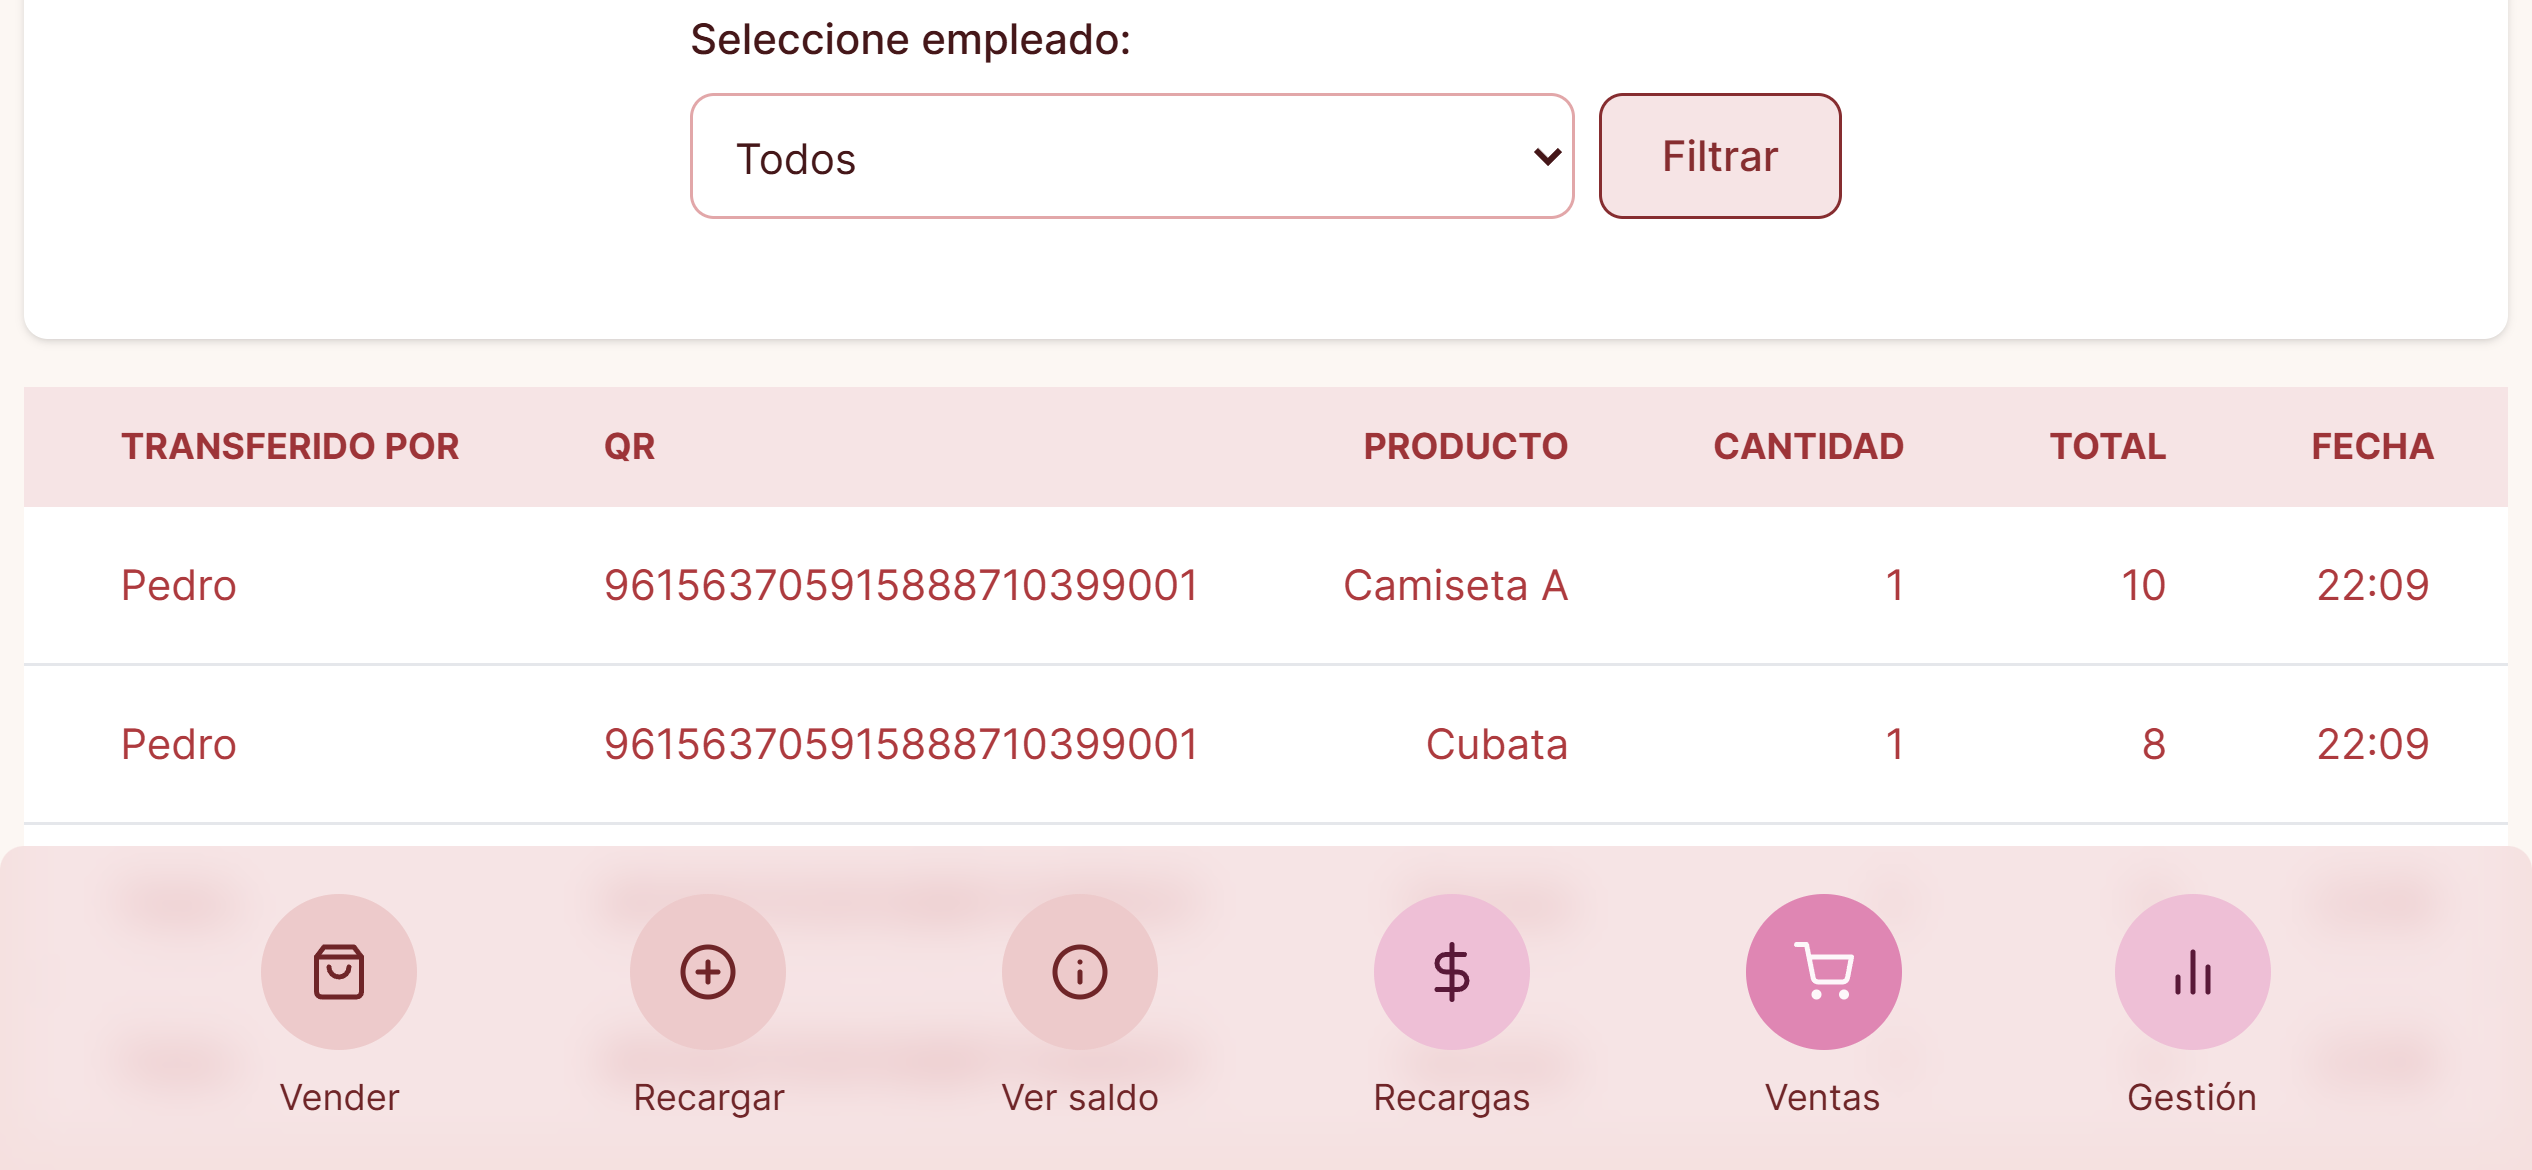The height and width of the screenshot is (1170, 2532).
Task: Select the Vender label in bottom navigation
Action: (x=339, y=1097)
